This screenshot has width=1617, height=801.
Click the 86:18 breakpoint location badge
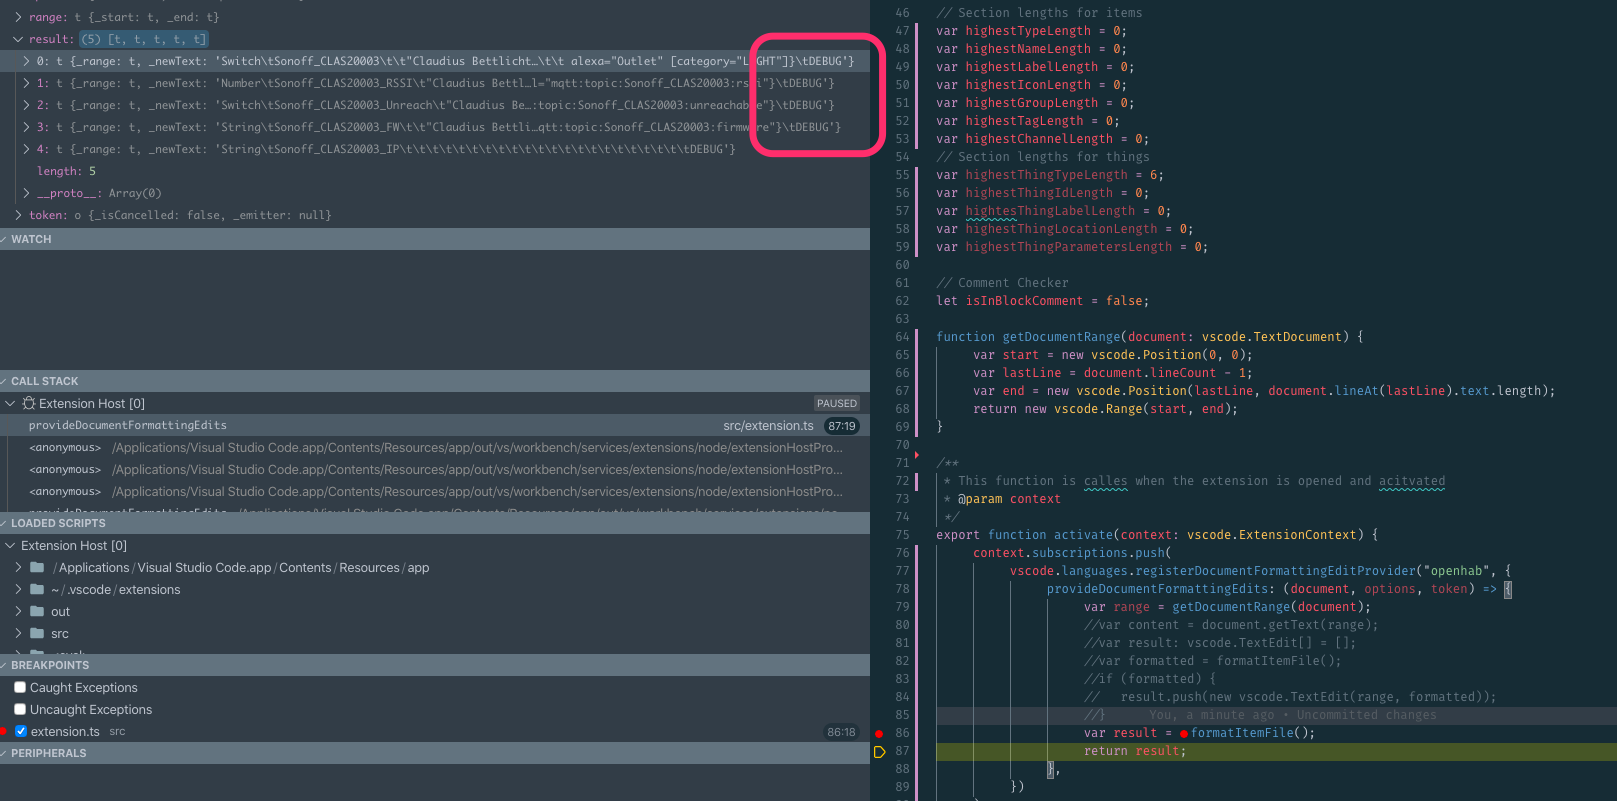point(841,732)
